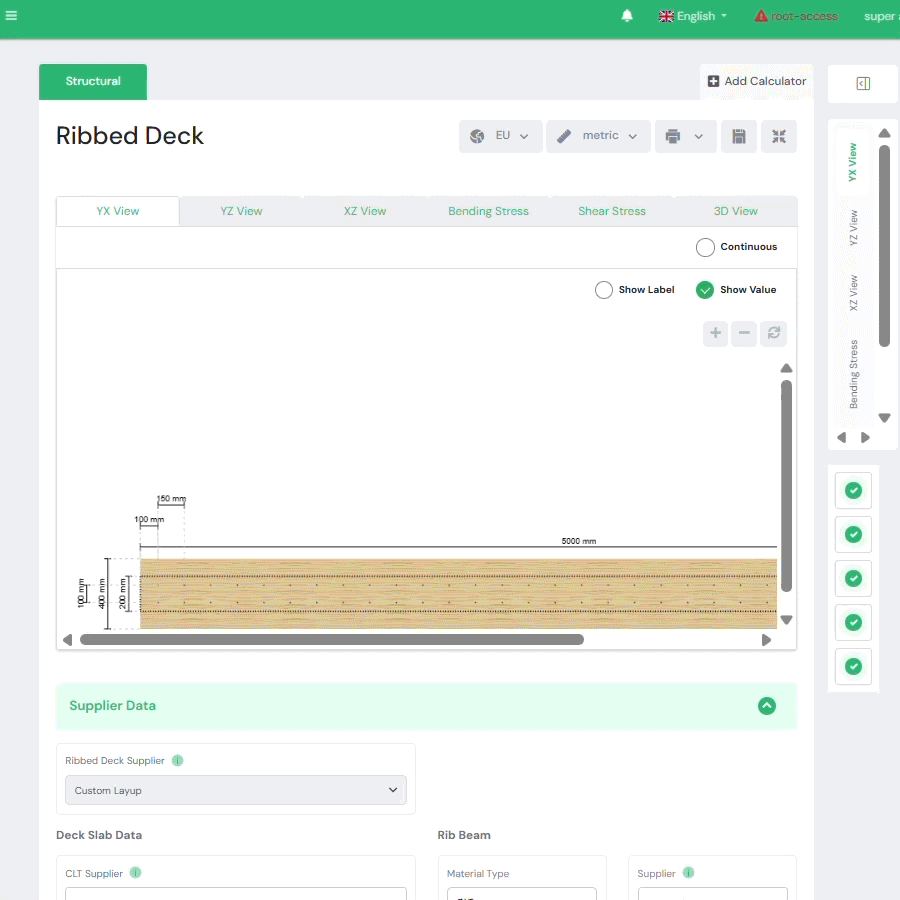The height and width of the screenshot is (900, 900).
Task: Disable the Show Value option
Action: [705, 290]
